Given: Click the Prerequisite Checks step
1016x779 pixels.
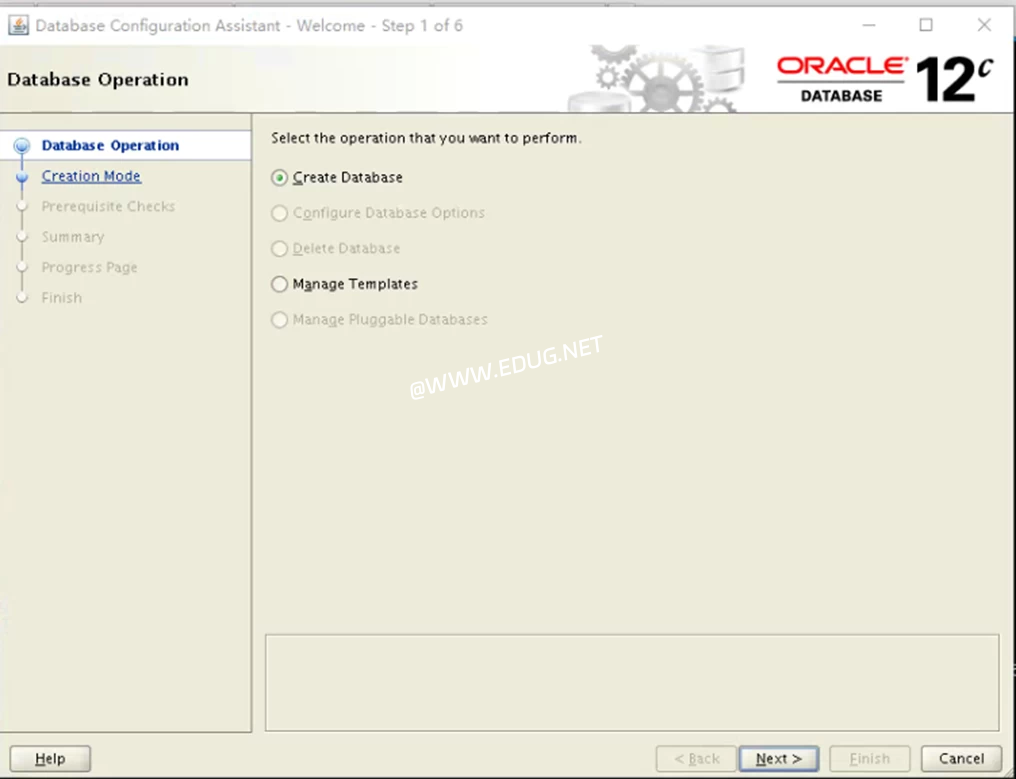Looking at the screenshot, I should pos(108,207).
